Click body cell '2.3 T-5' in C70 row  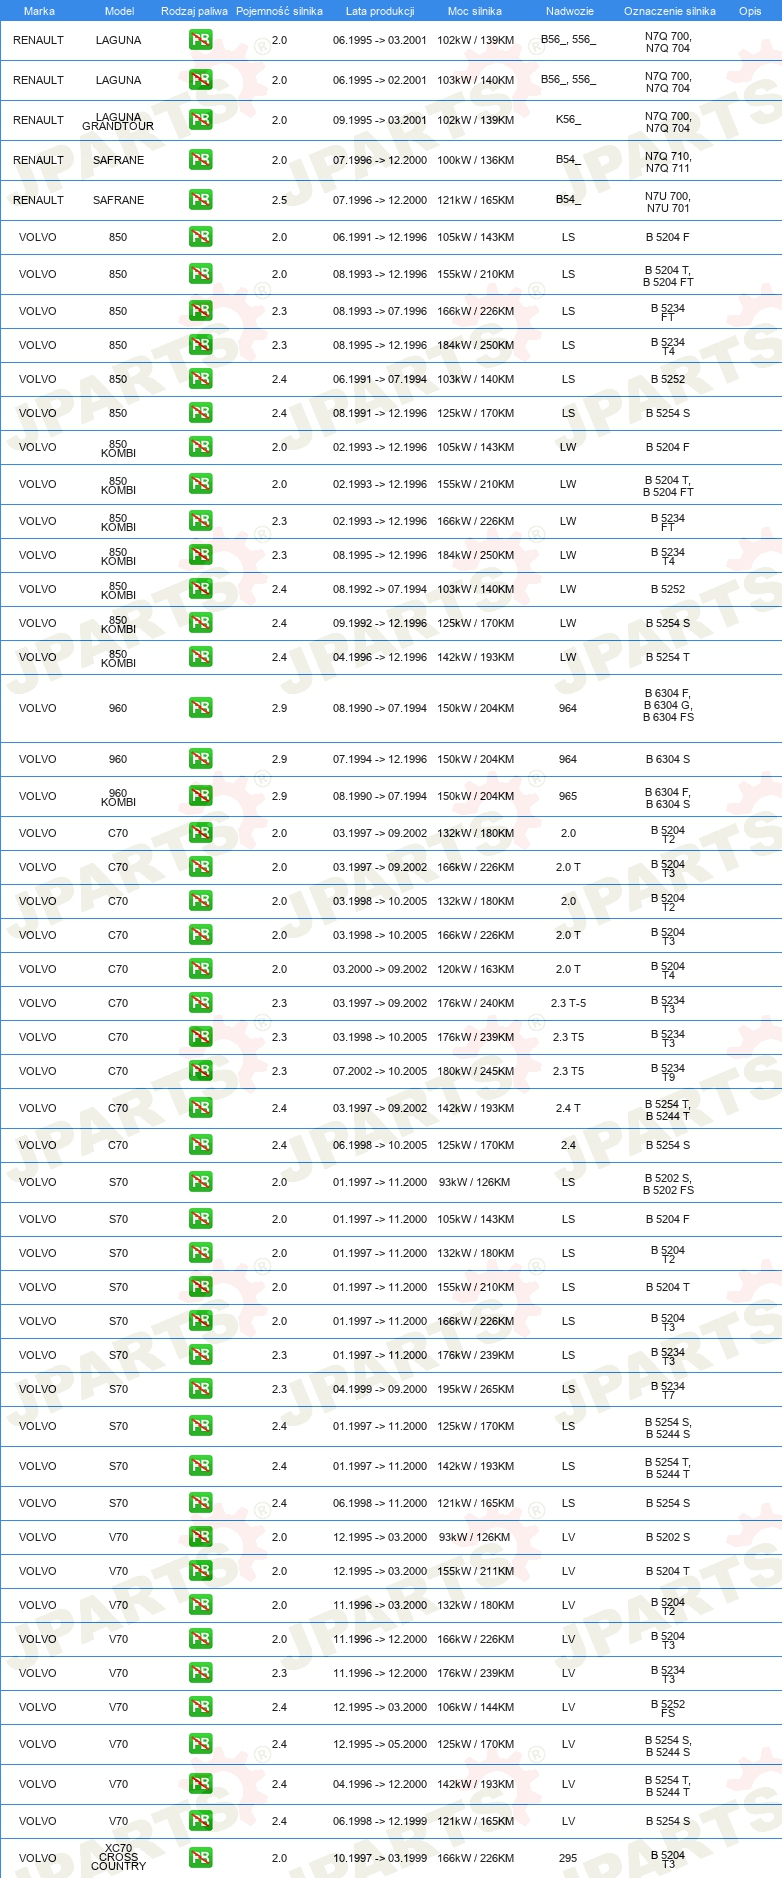(x=568, y=1003)
